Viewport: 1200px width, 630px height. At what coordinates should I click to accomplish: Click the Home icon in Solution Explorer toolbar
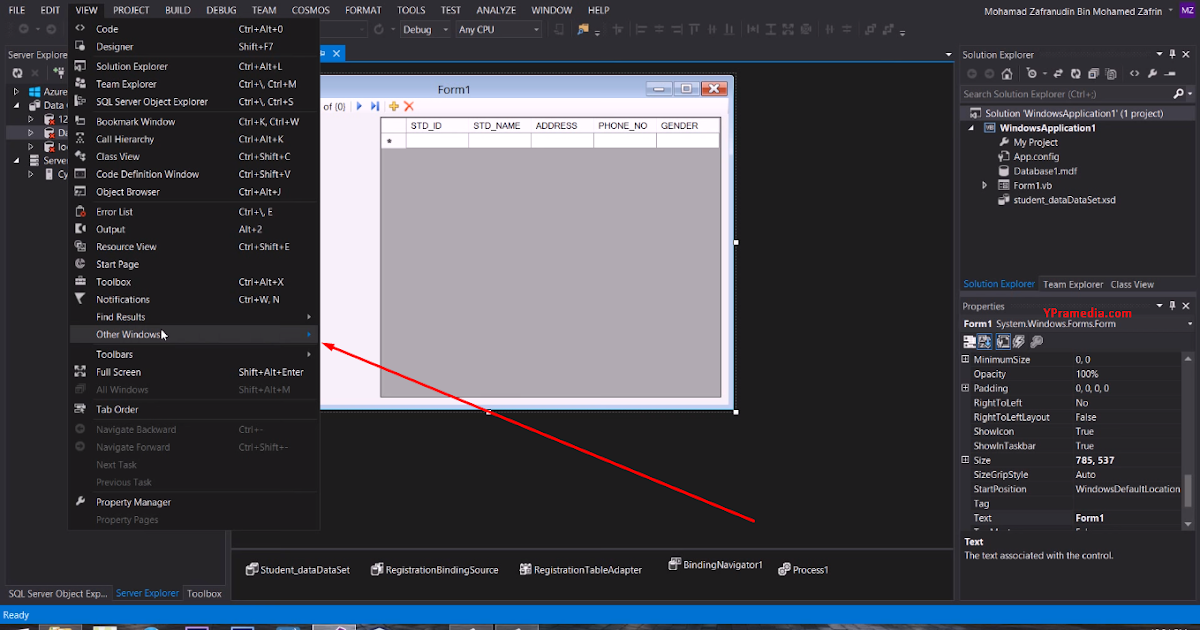pyautogui.click(x=1007, y=73)
